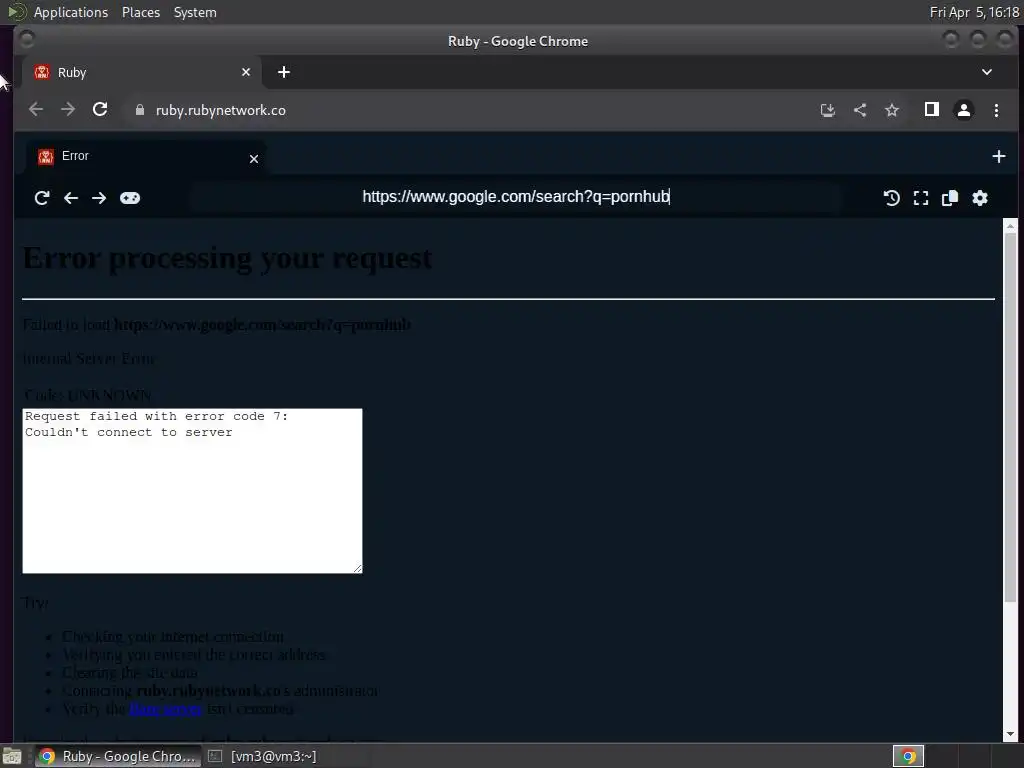The height and width of the screenshot is (768, 1024).
Task: Open Ruby settings gear
Action: pos(980,198)
